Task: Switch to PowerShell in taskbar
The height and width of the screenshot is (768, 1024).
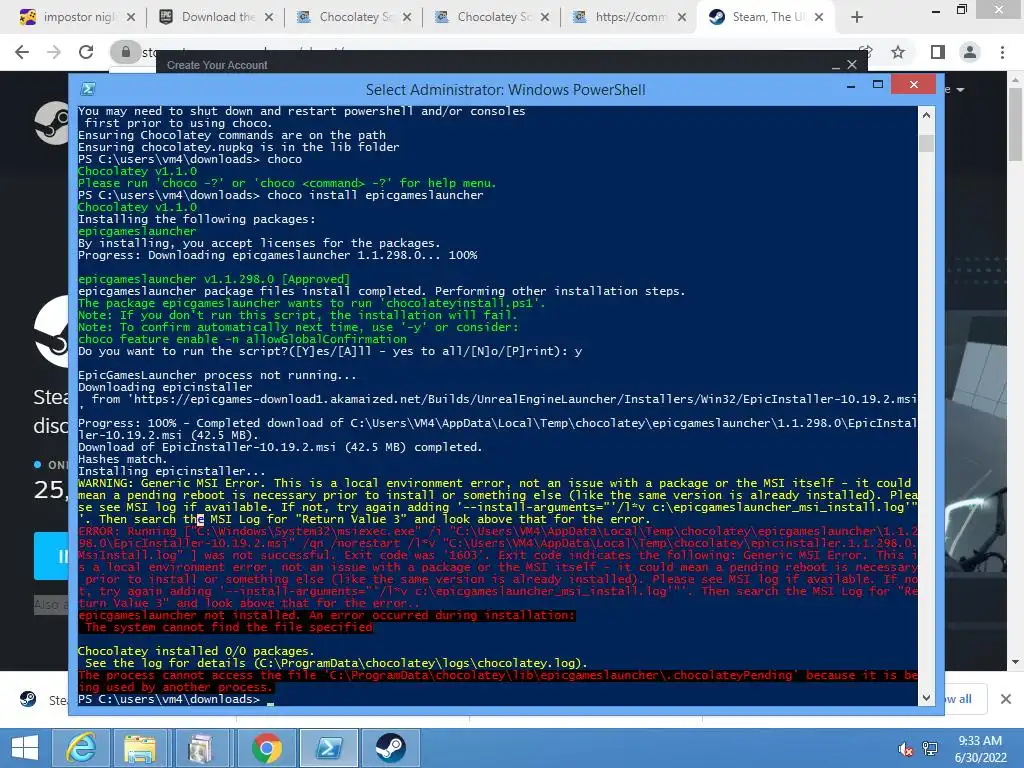Action: coord(328,748)
